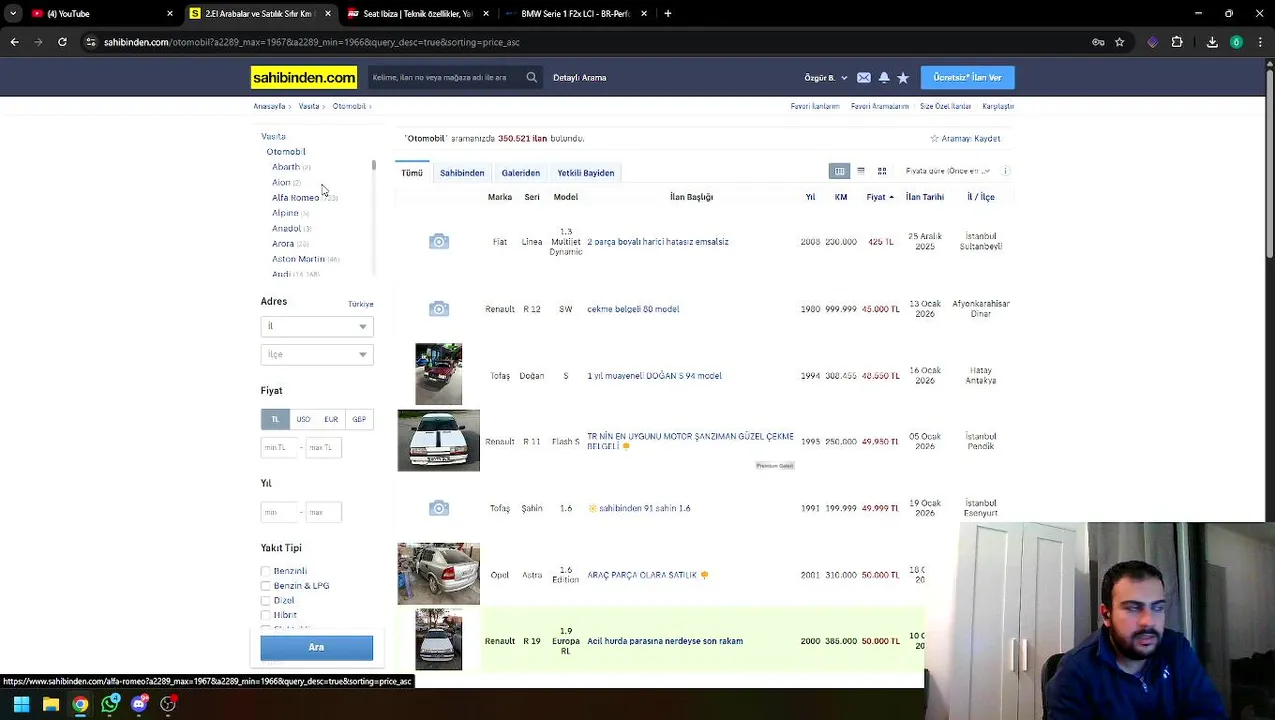Click Ücretsiz İlan Ver button
Image resolution: width=1275 pixels, height=720 pixels.
(x=967, y=78)
